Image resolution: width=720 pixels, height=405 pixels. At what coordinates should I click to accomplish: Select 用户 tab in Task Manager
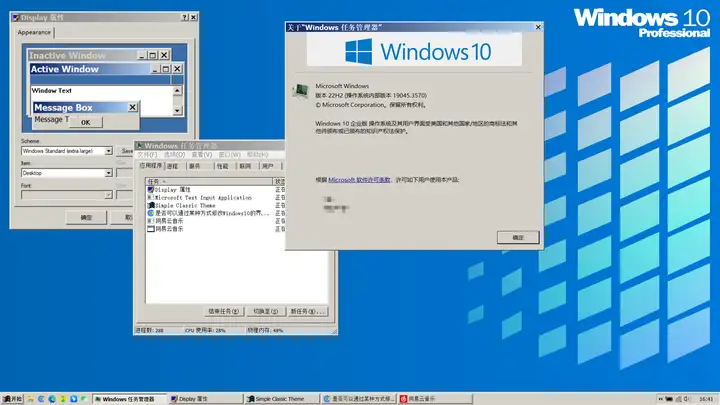[x=268, y=166]
